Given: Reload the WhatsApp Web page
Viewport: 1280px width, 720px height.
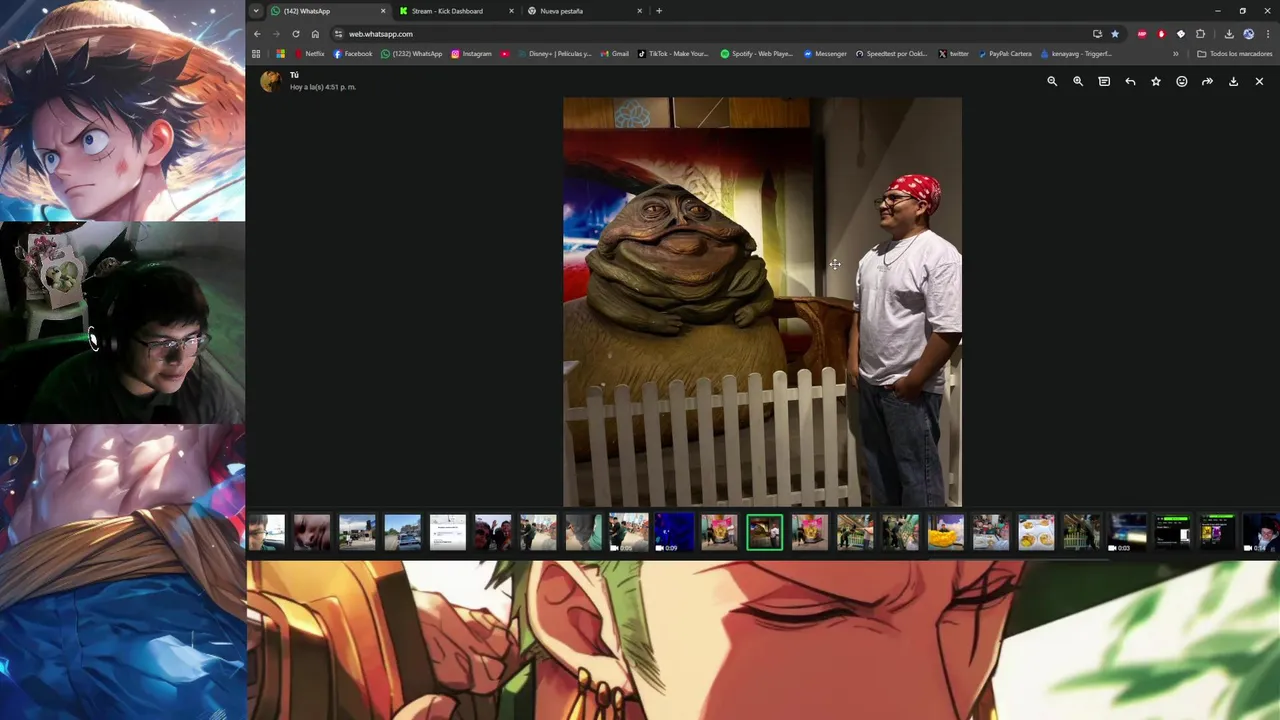Looking at the screenshot, I should (x=296, y=34).
